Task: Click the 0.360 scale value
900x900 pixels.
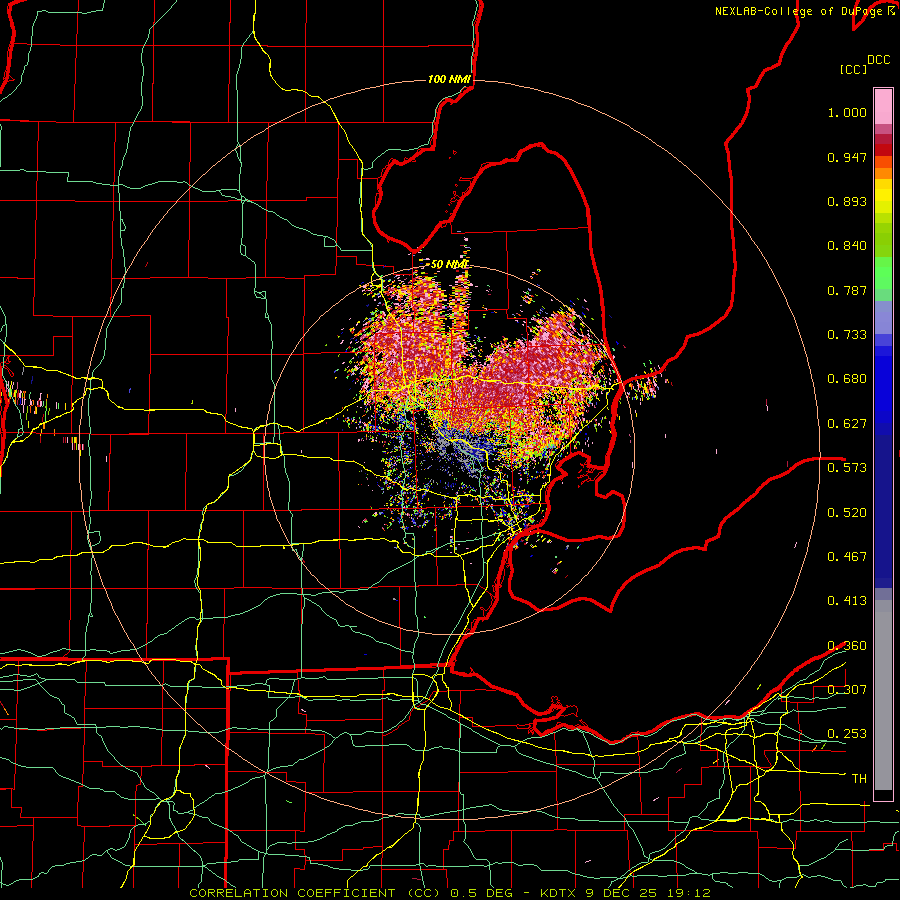Action: (x=847, y=646)
